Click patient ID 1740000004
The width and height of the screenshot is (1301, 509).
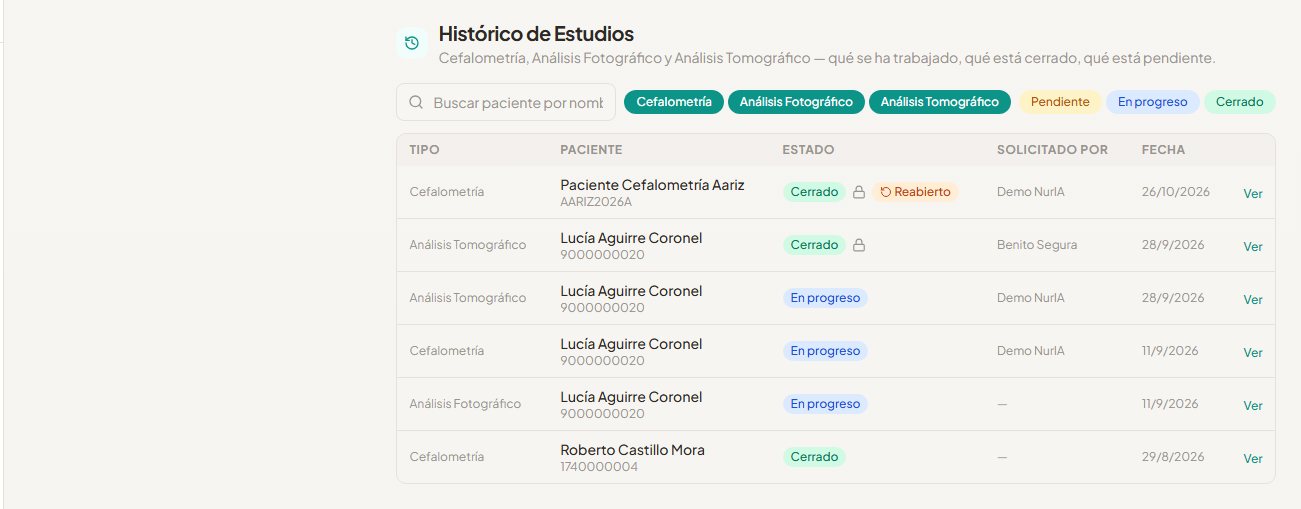pos(599,467)
